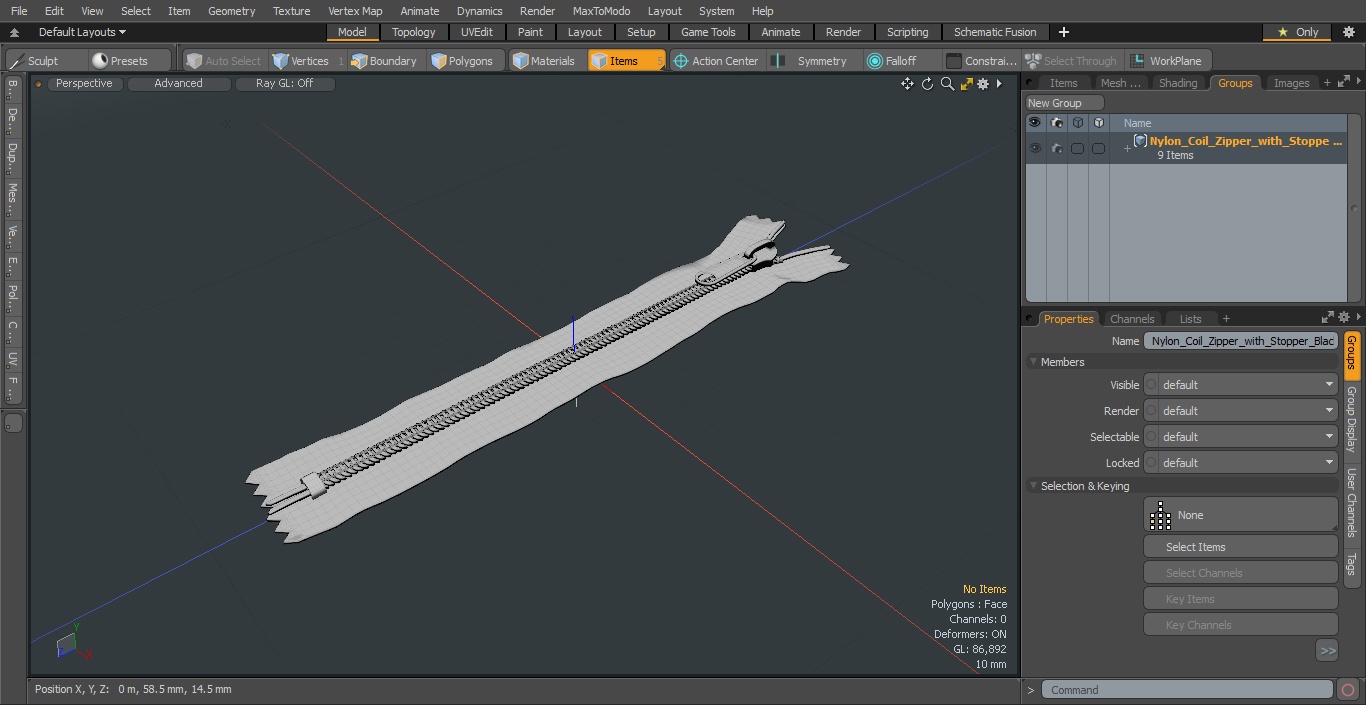Open viewport settings gear icon
This screenshot has height=705, width=1366.
[983, 84]
